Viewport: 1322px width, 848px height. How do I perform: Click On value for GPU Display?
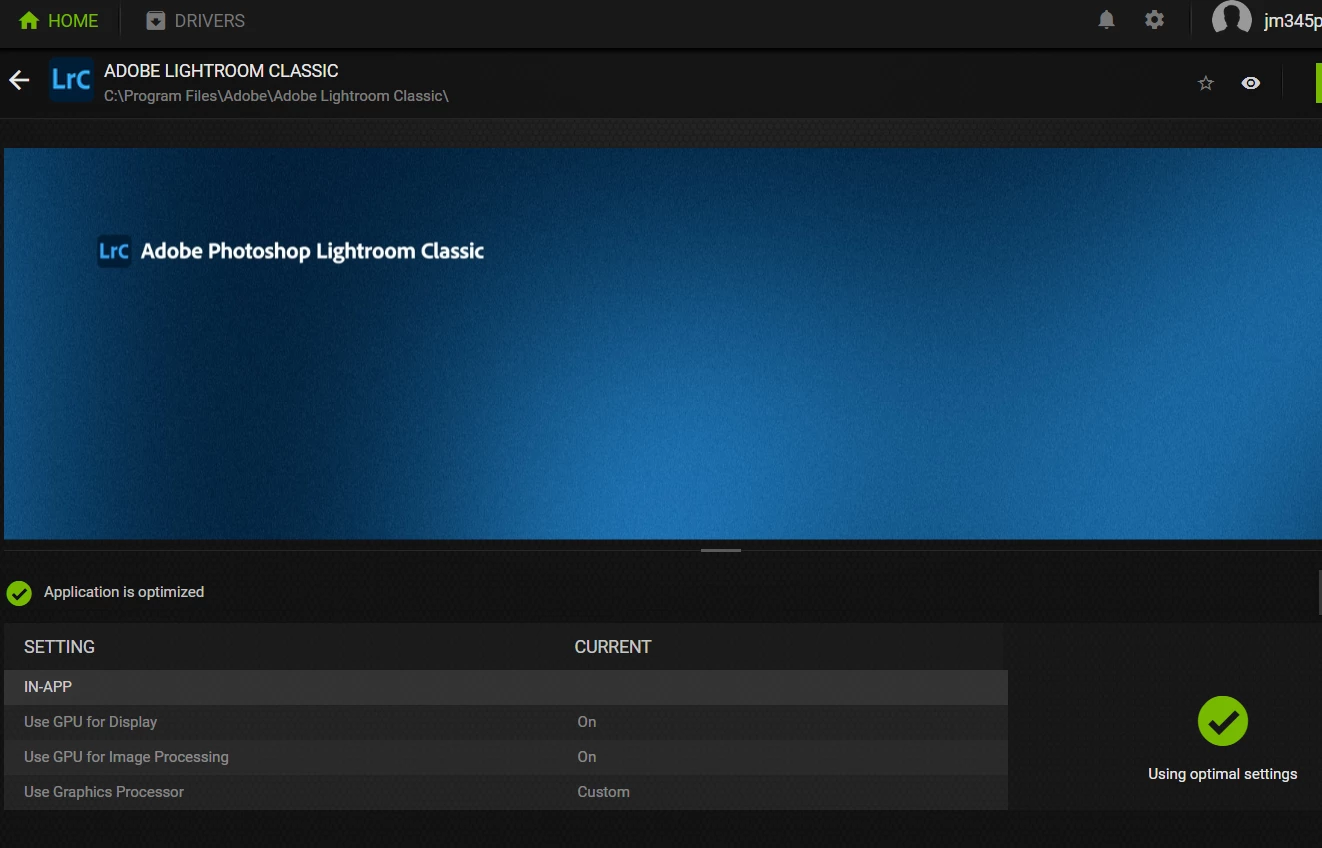click(587, 722)
